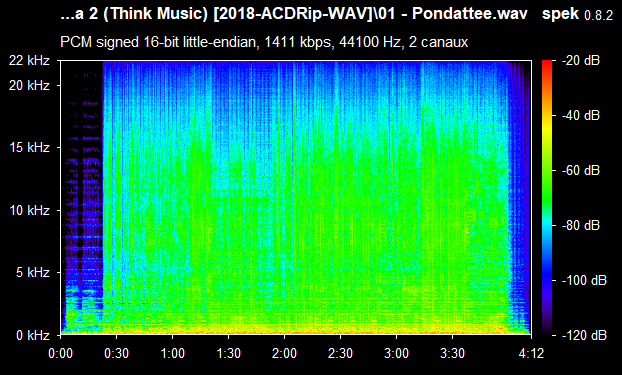Click the -40 dB scale label
Image resolution: width=622 pixels, height=375 pixels.
pos(581,115)
